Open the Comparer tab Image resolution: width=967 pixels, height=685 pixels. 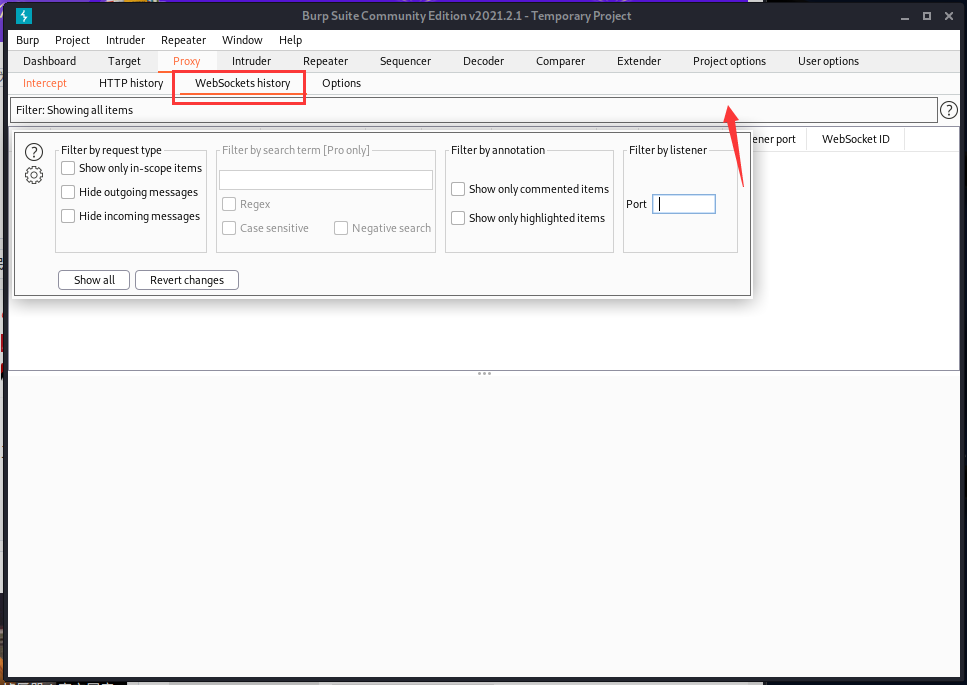pos(560,61)
